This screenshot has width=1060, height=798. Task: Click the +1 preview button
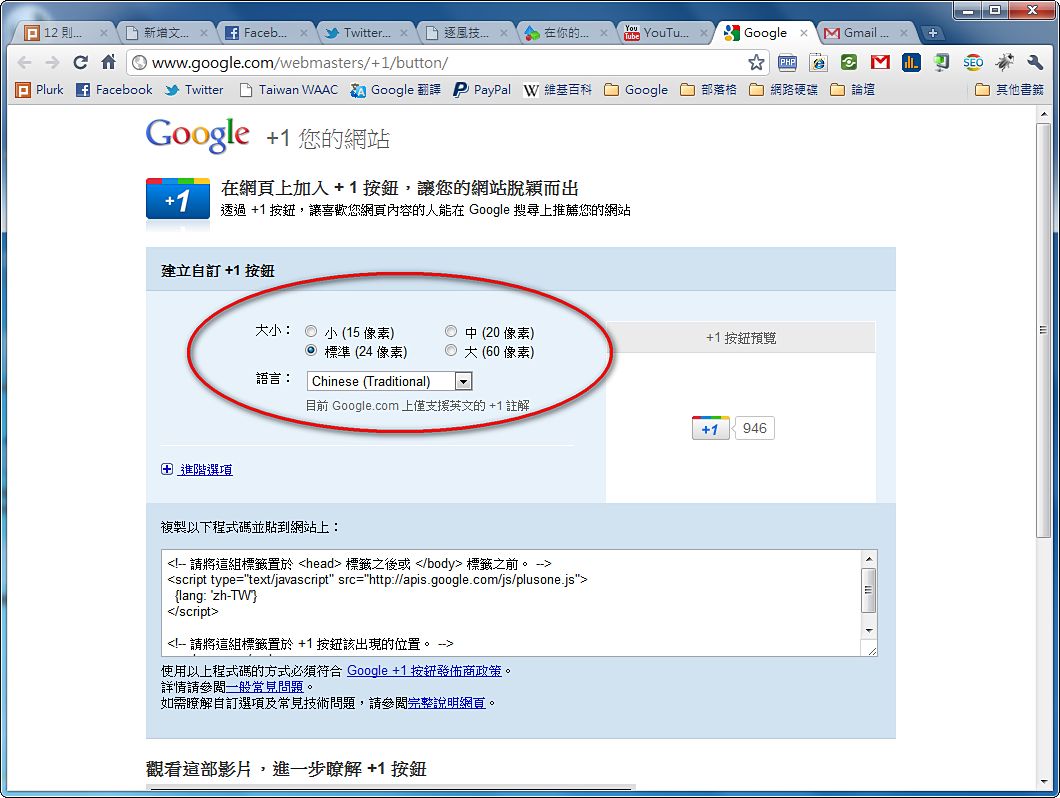[x=710, y=428]
